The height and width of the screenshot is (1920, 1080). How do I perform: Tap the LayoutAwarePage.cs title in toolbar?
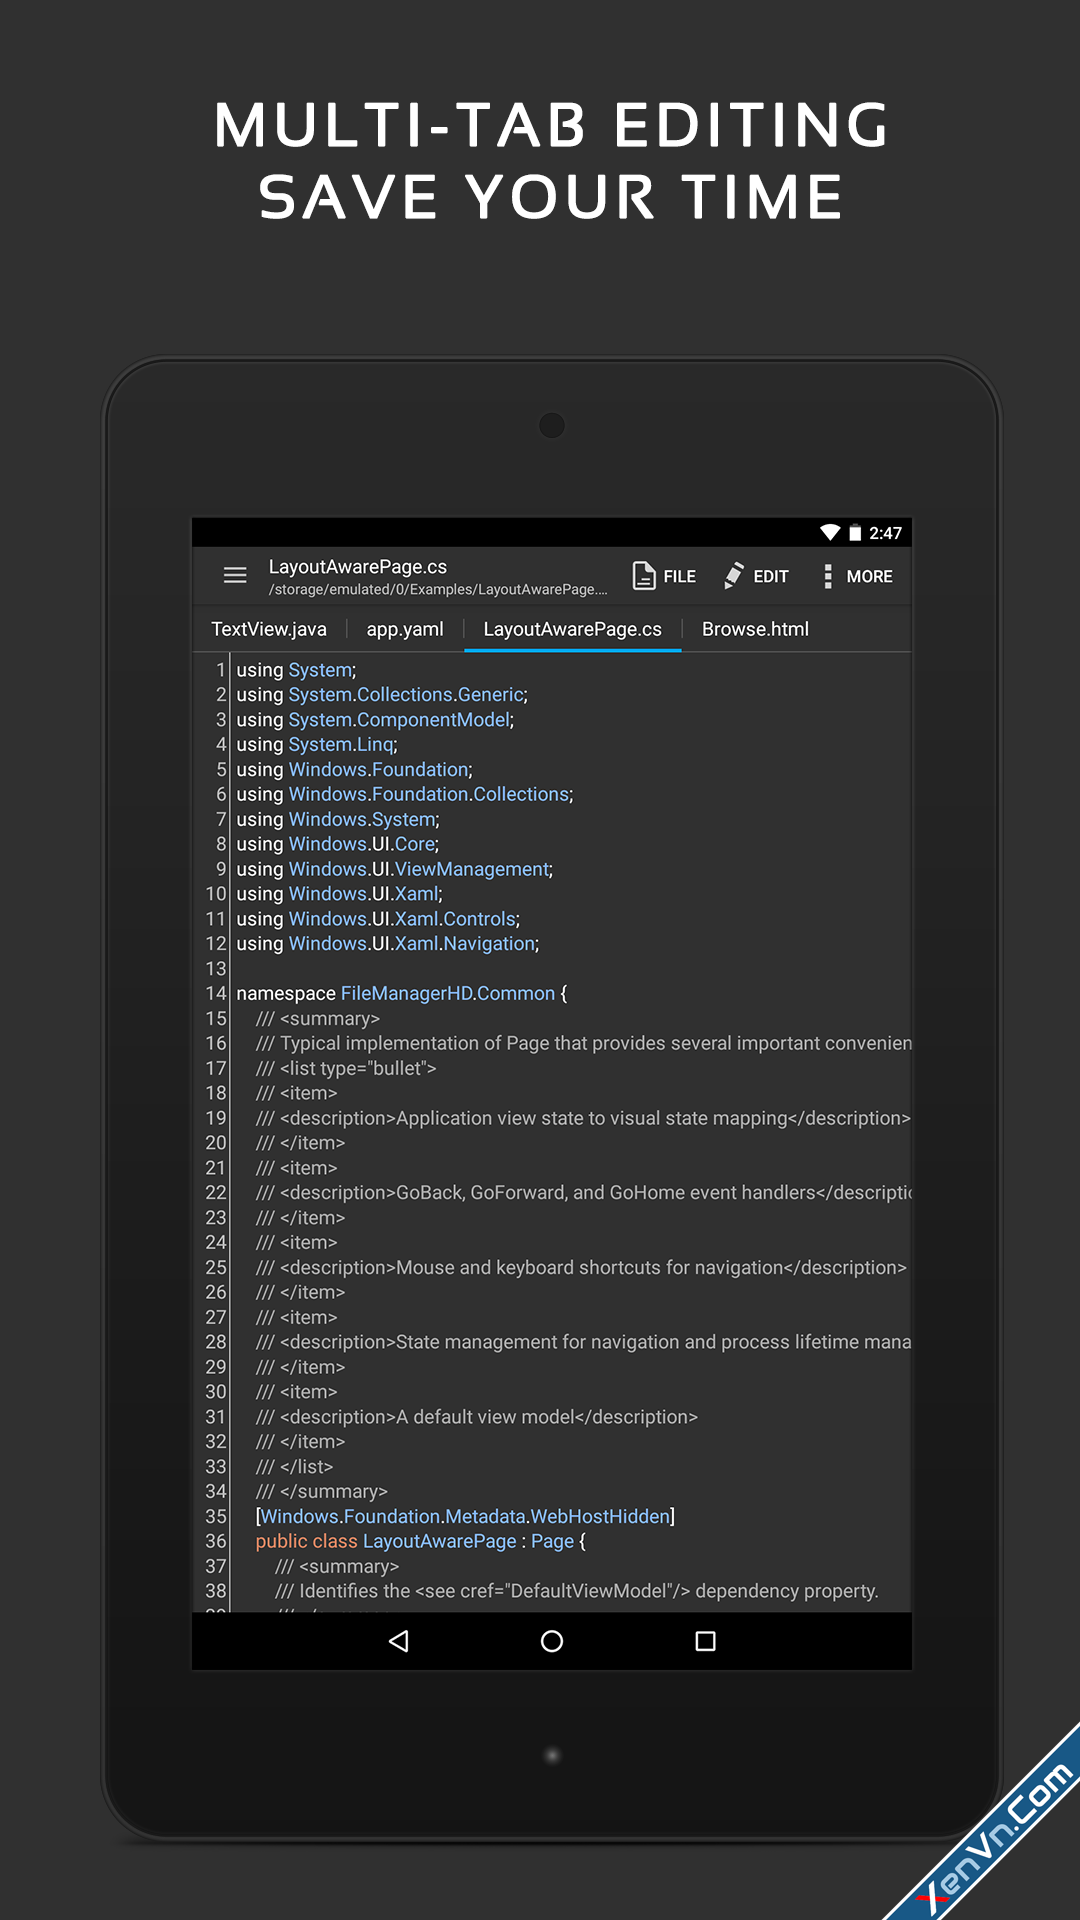pos(358,566)
